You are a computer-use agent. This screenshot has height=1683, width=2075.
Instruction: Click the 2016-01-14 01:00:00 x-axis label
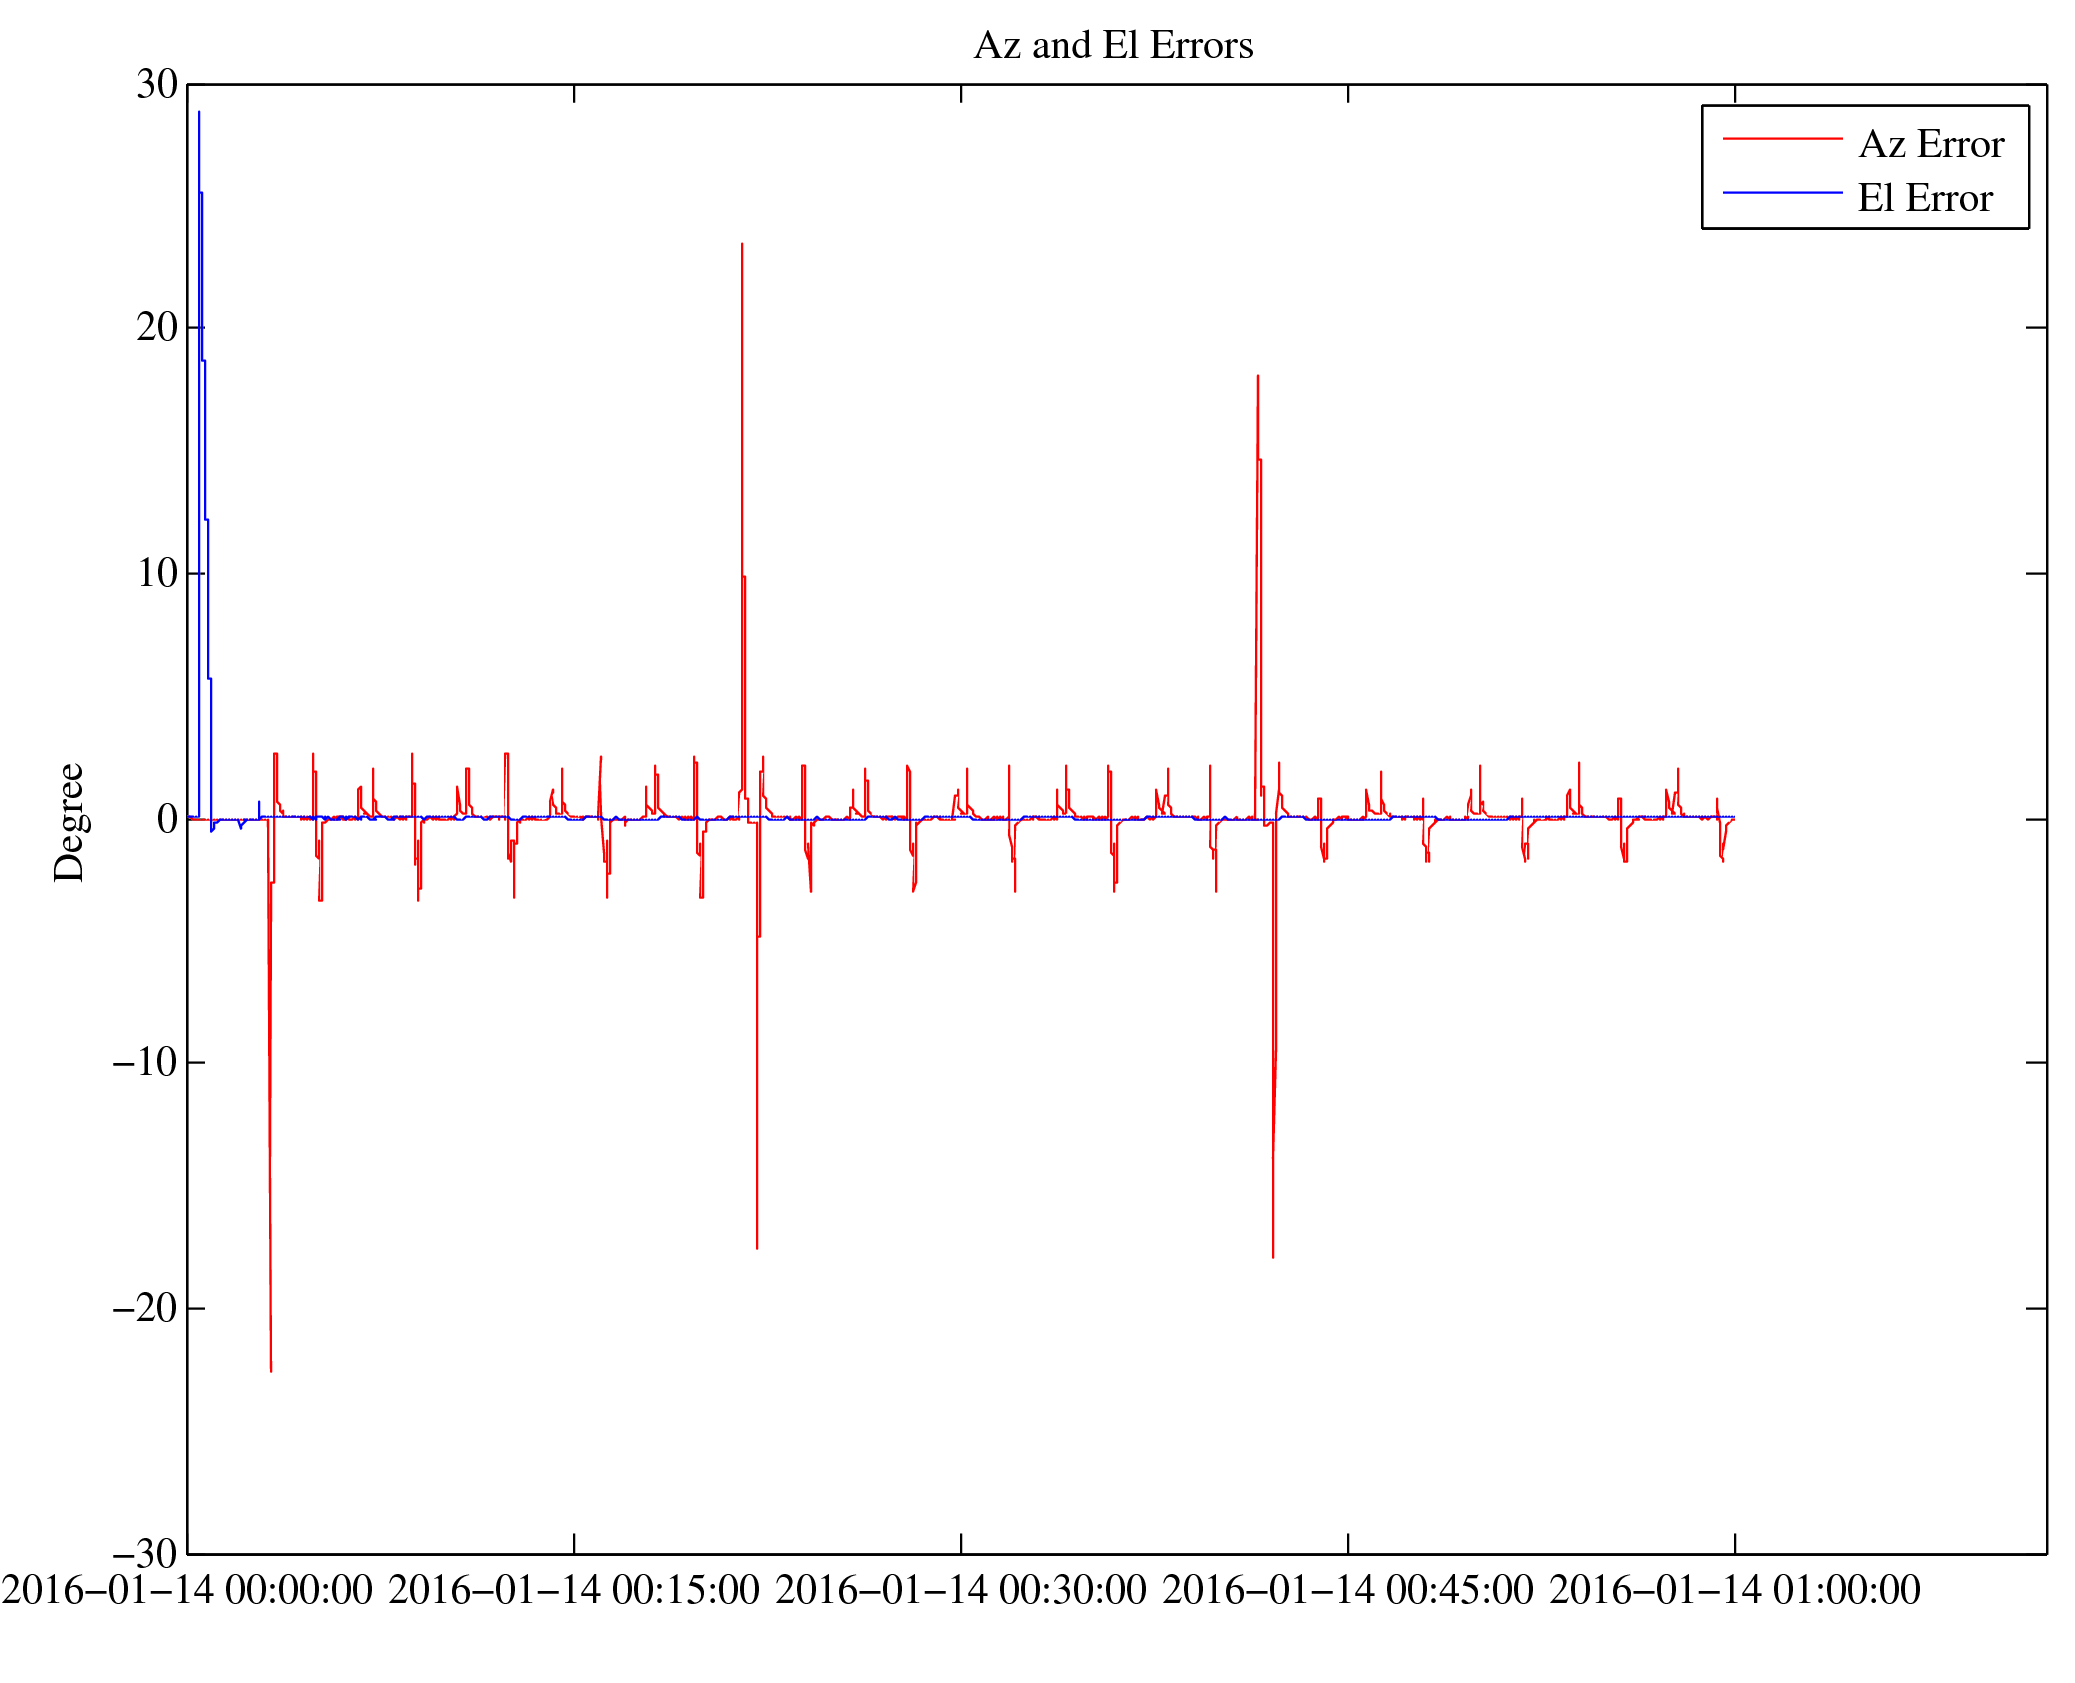coord(1734,1590)
